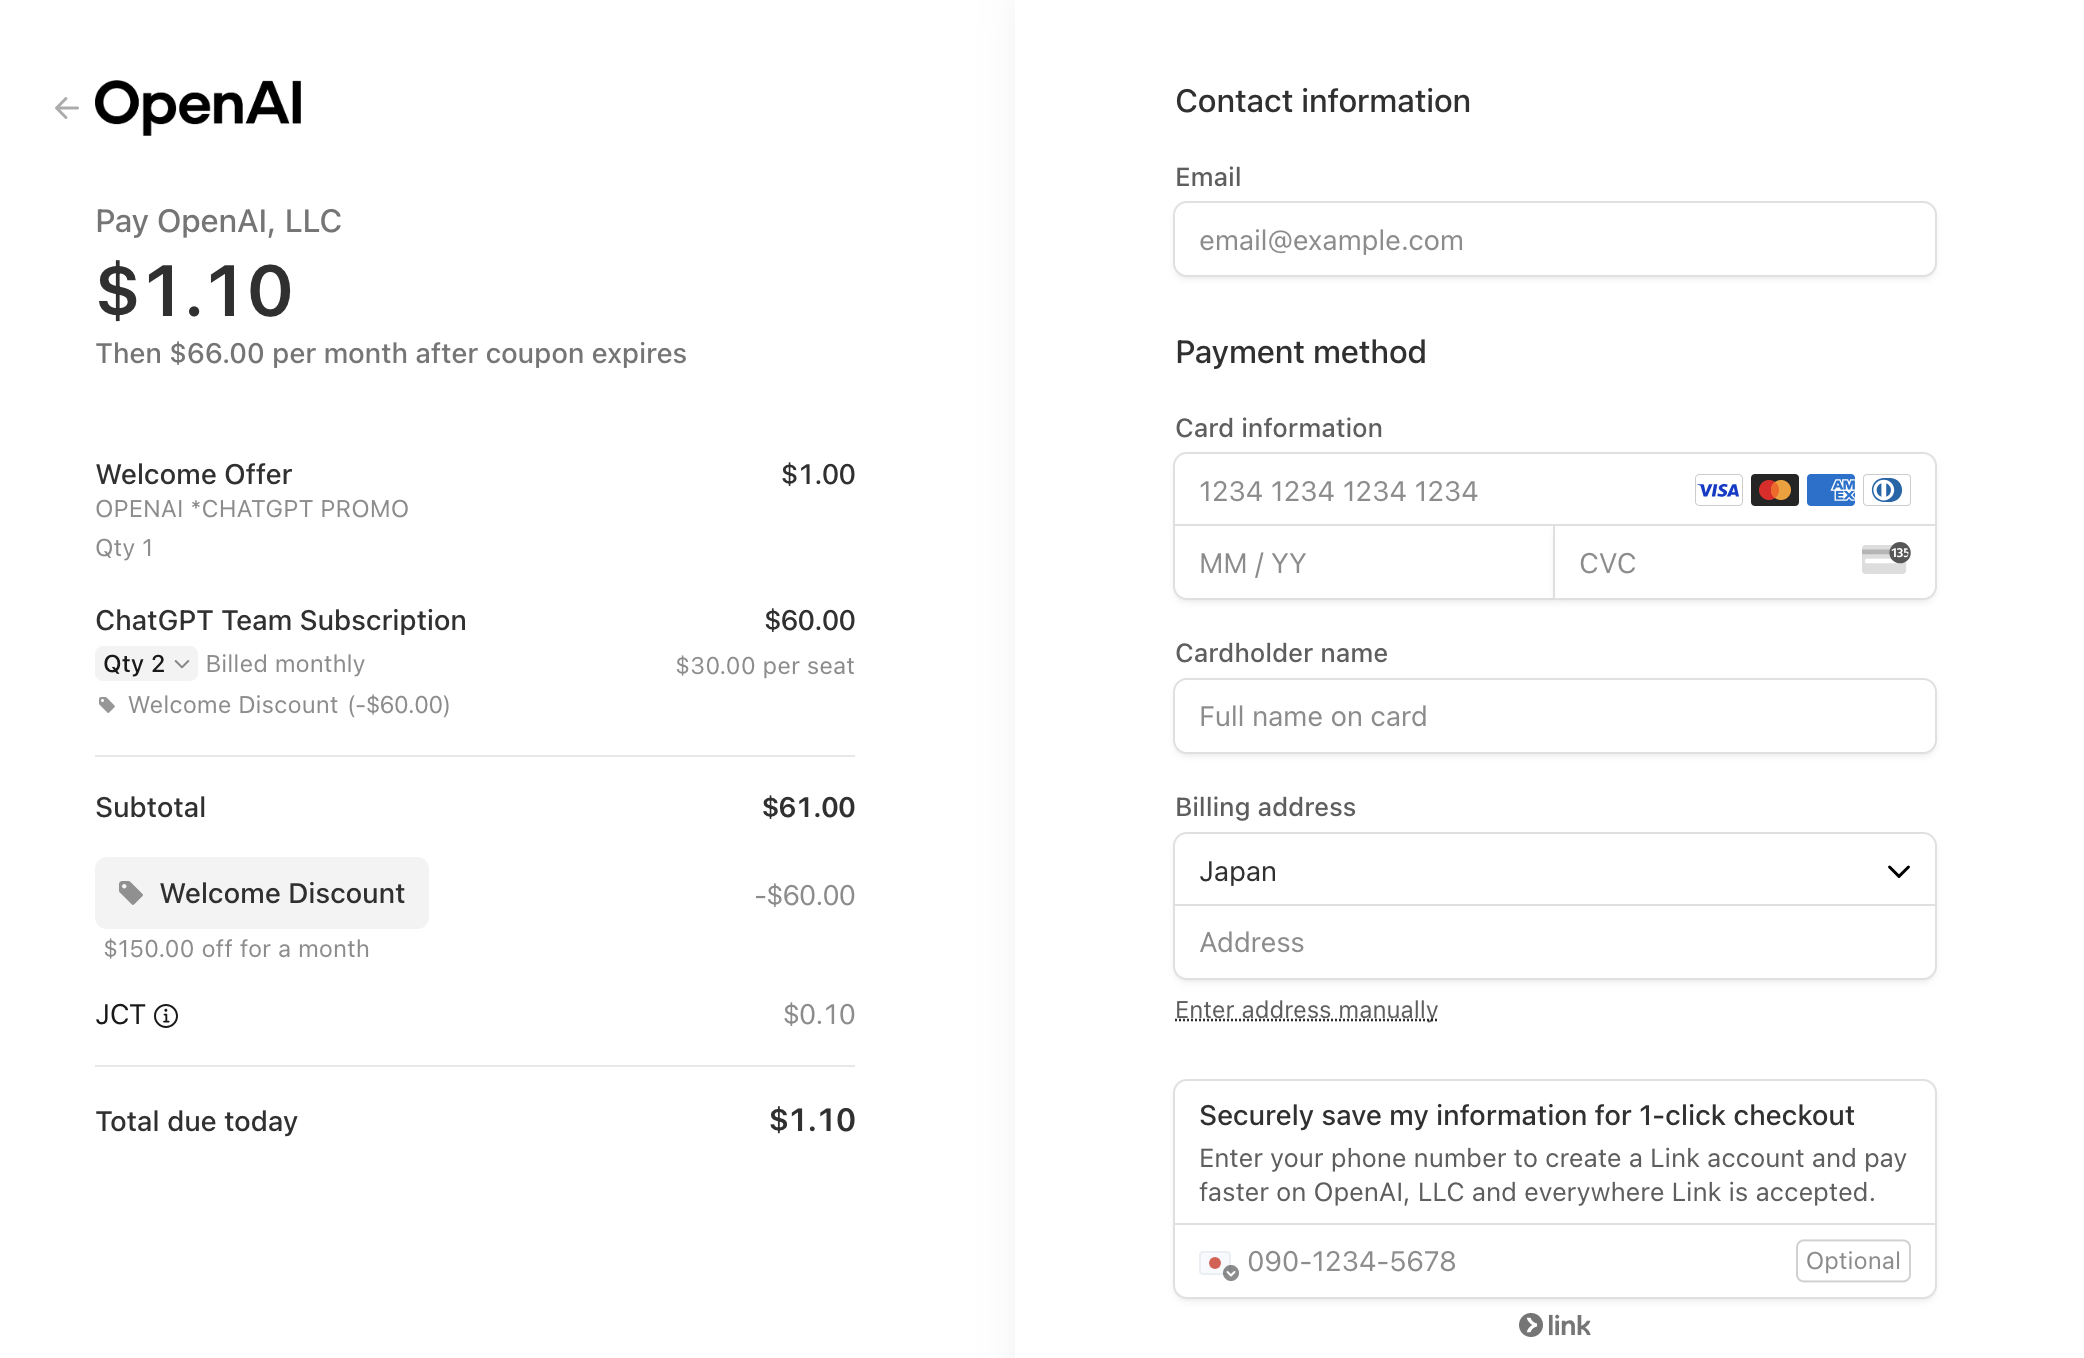
Task: Click the tag icon beside Welcome Discount (-$60.00)
Action: [x=107, y=705]
